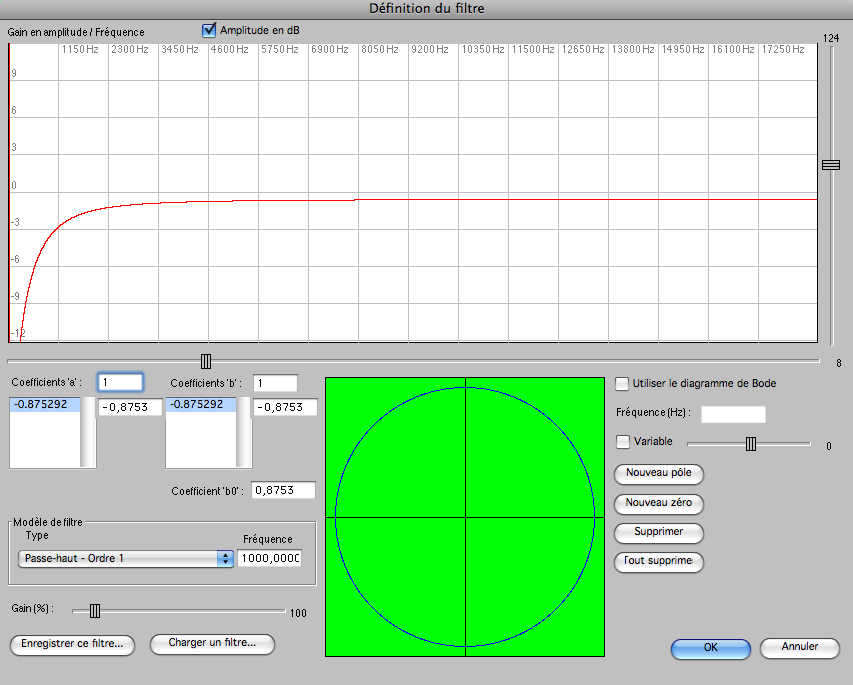Select -0.875292 in Coefficients 'a' list
This screenshot has width=853, height=685.
(45, 404)
